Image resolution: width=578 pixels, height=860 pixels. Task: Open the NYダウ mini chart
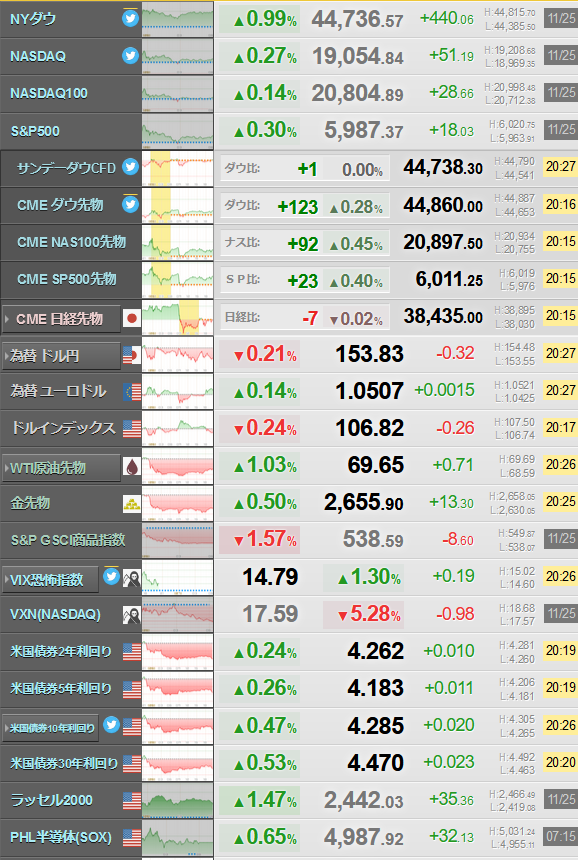(178, 19)
